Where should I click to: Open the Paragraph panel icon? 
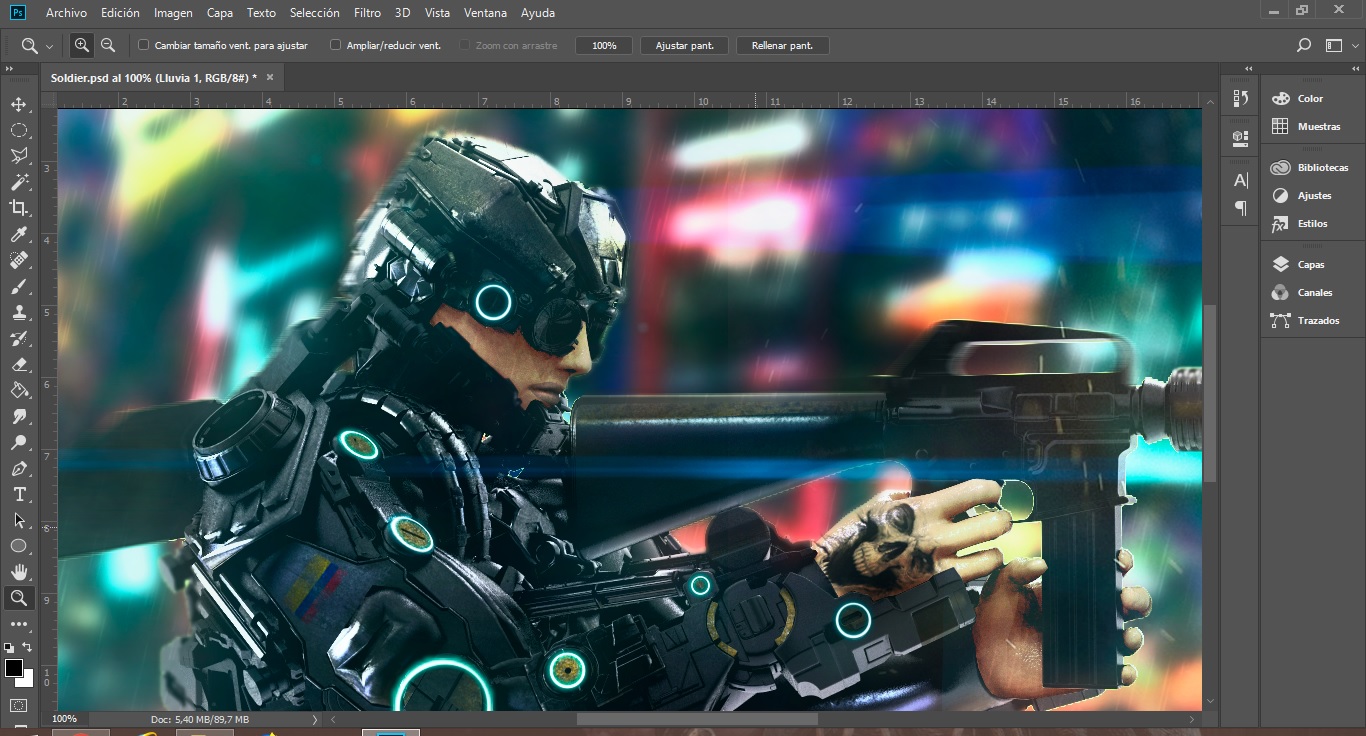point(1241,208)
